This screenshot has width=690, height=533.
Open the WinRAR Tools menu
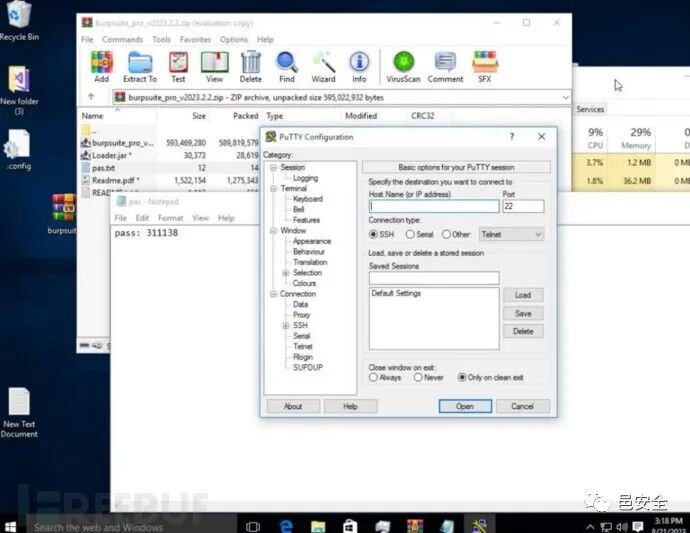pyautogui.click(x=161, y=39)
